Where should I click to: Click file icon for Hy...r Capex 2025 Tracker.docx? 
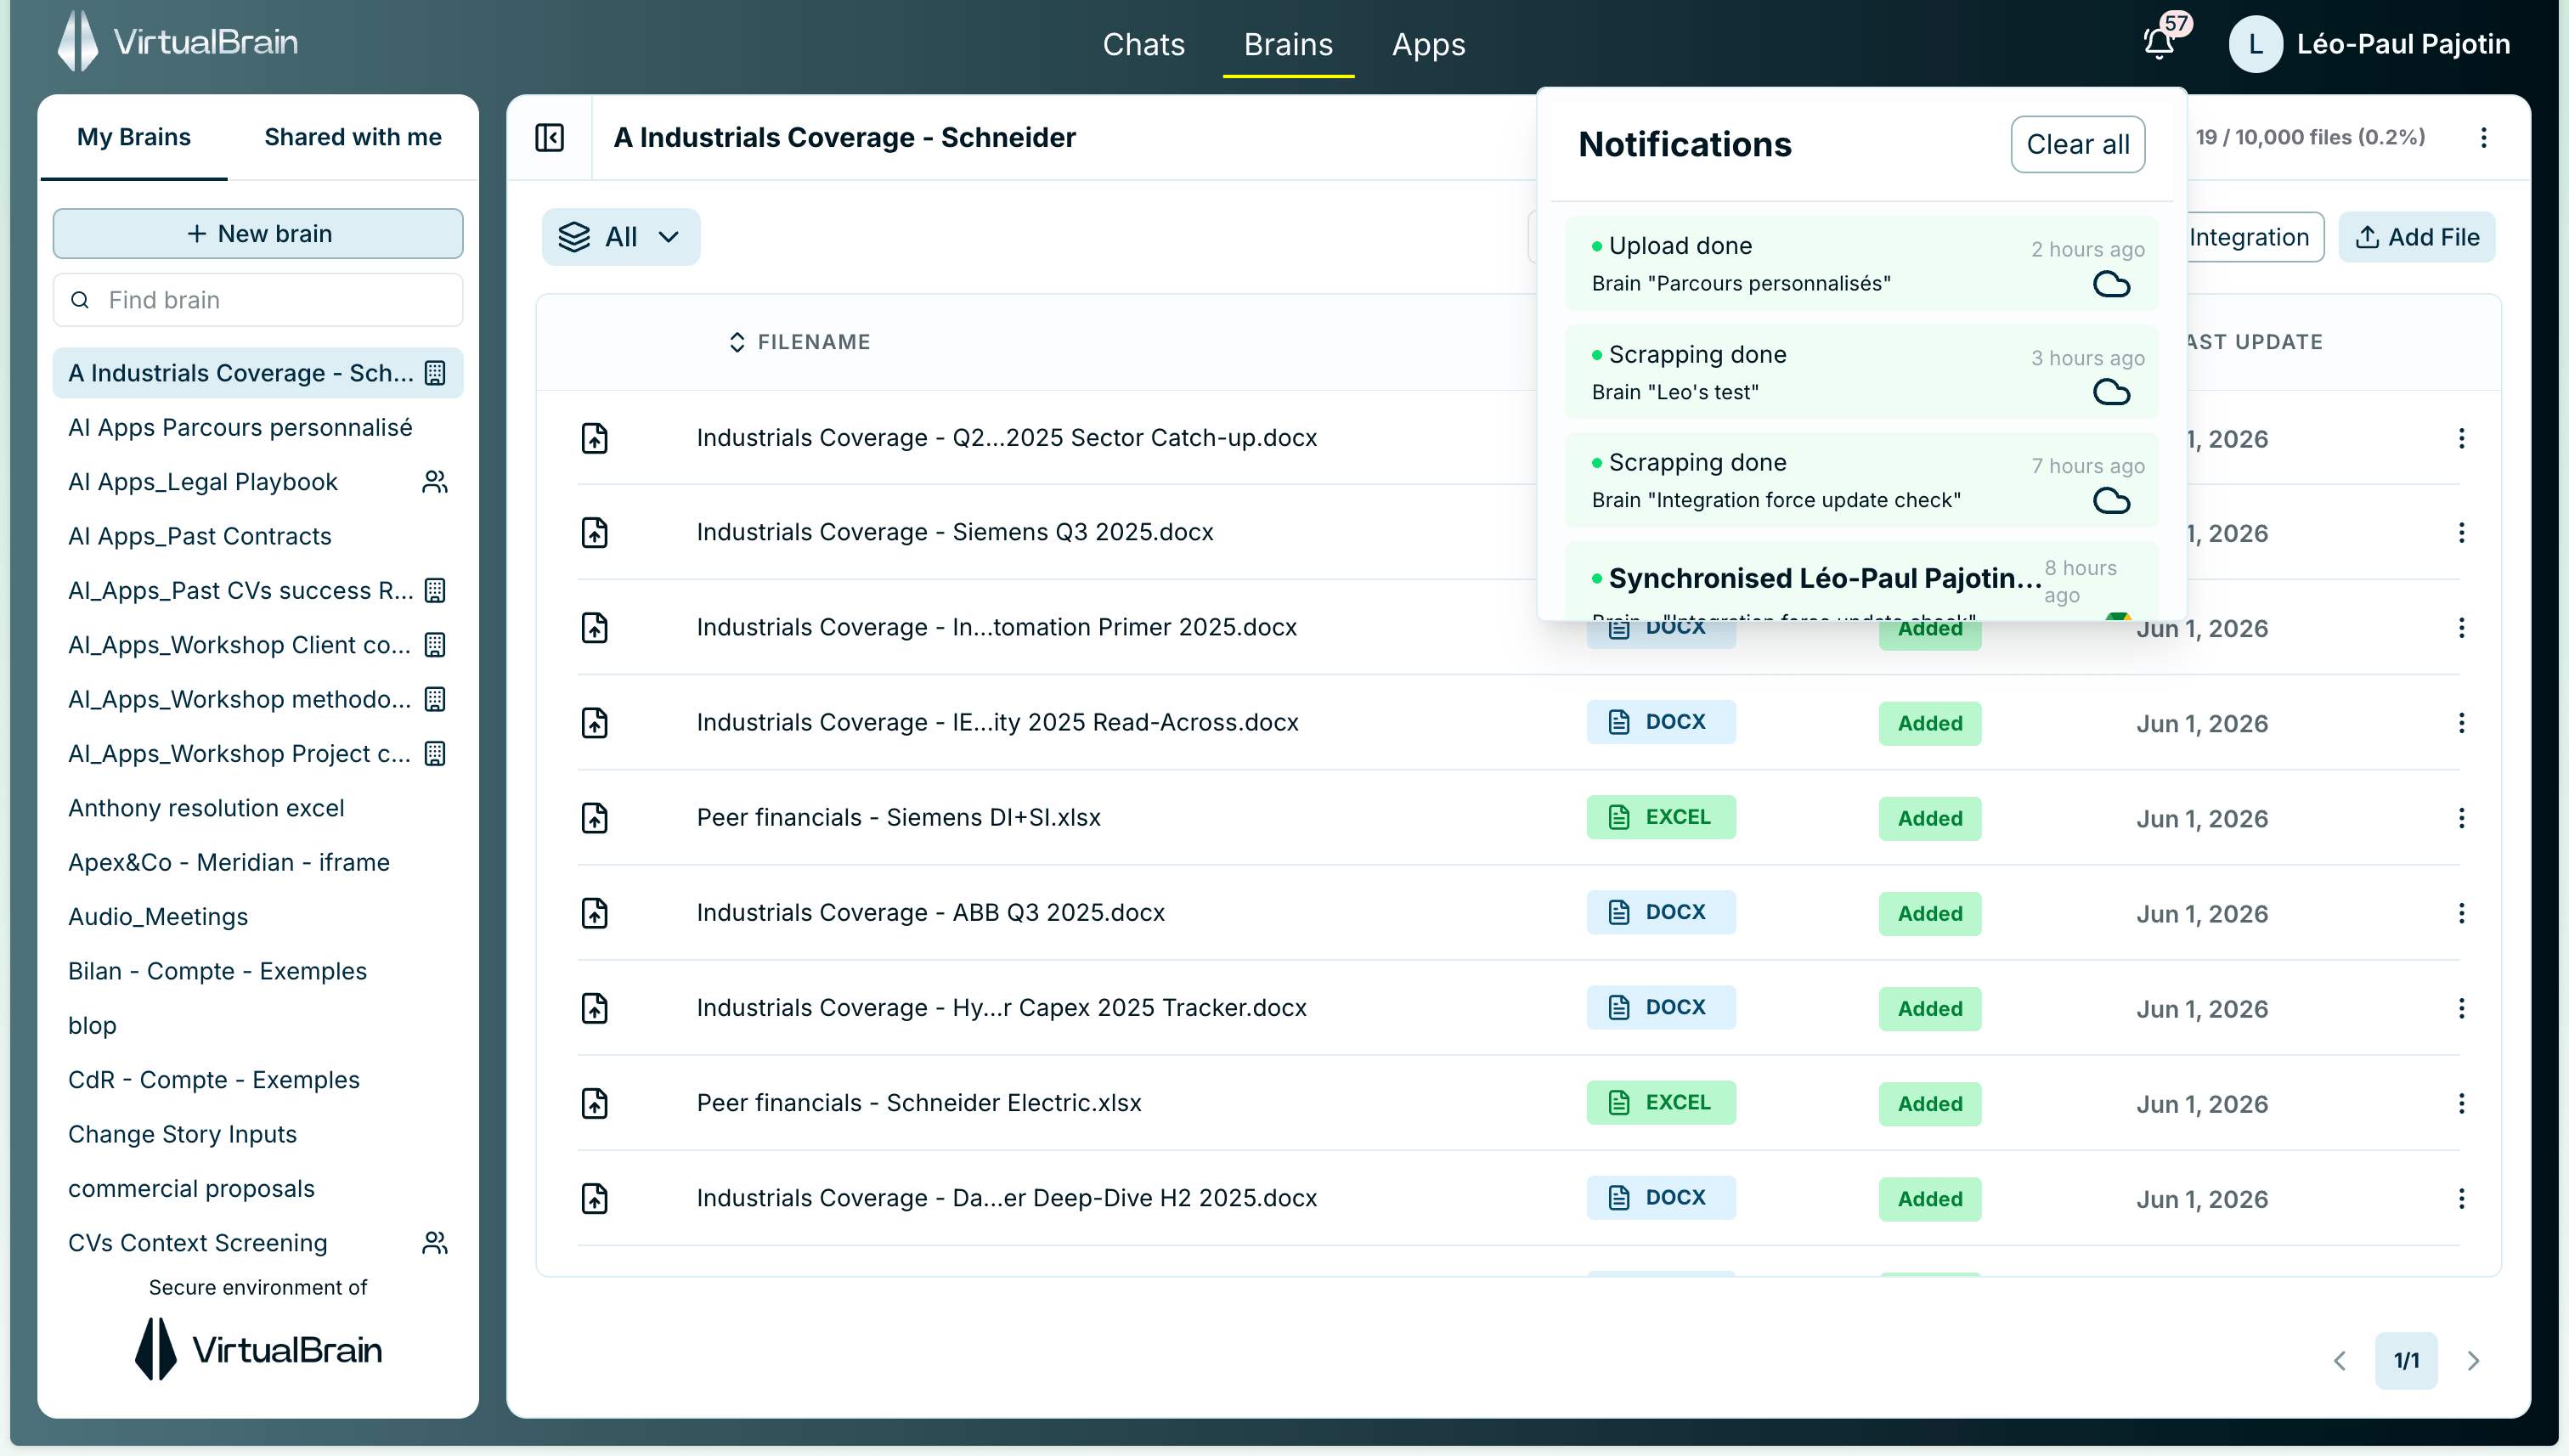(595, 1008)
